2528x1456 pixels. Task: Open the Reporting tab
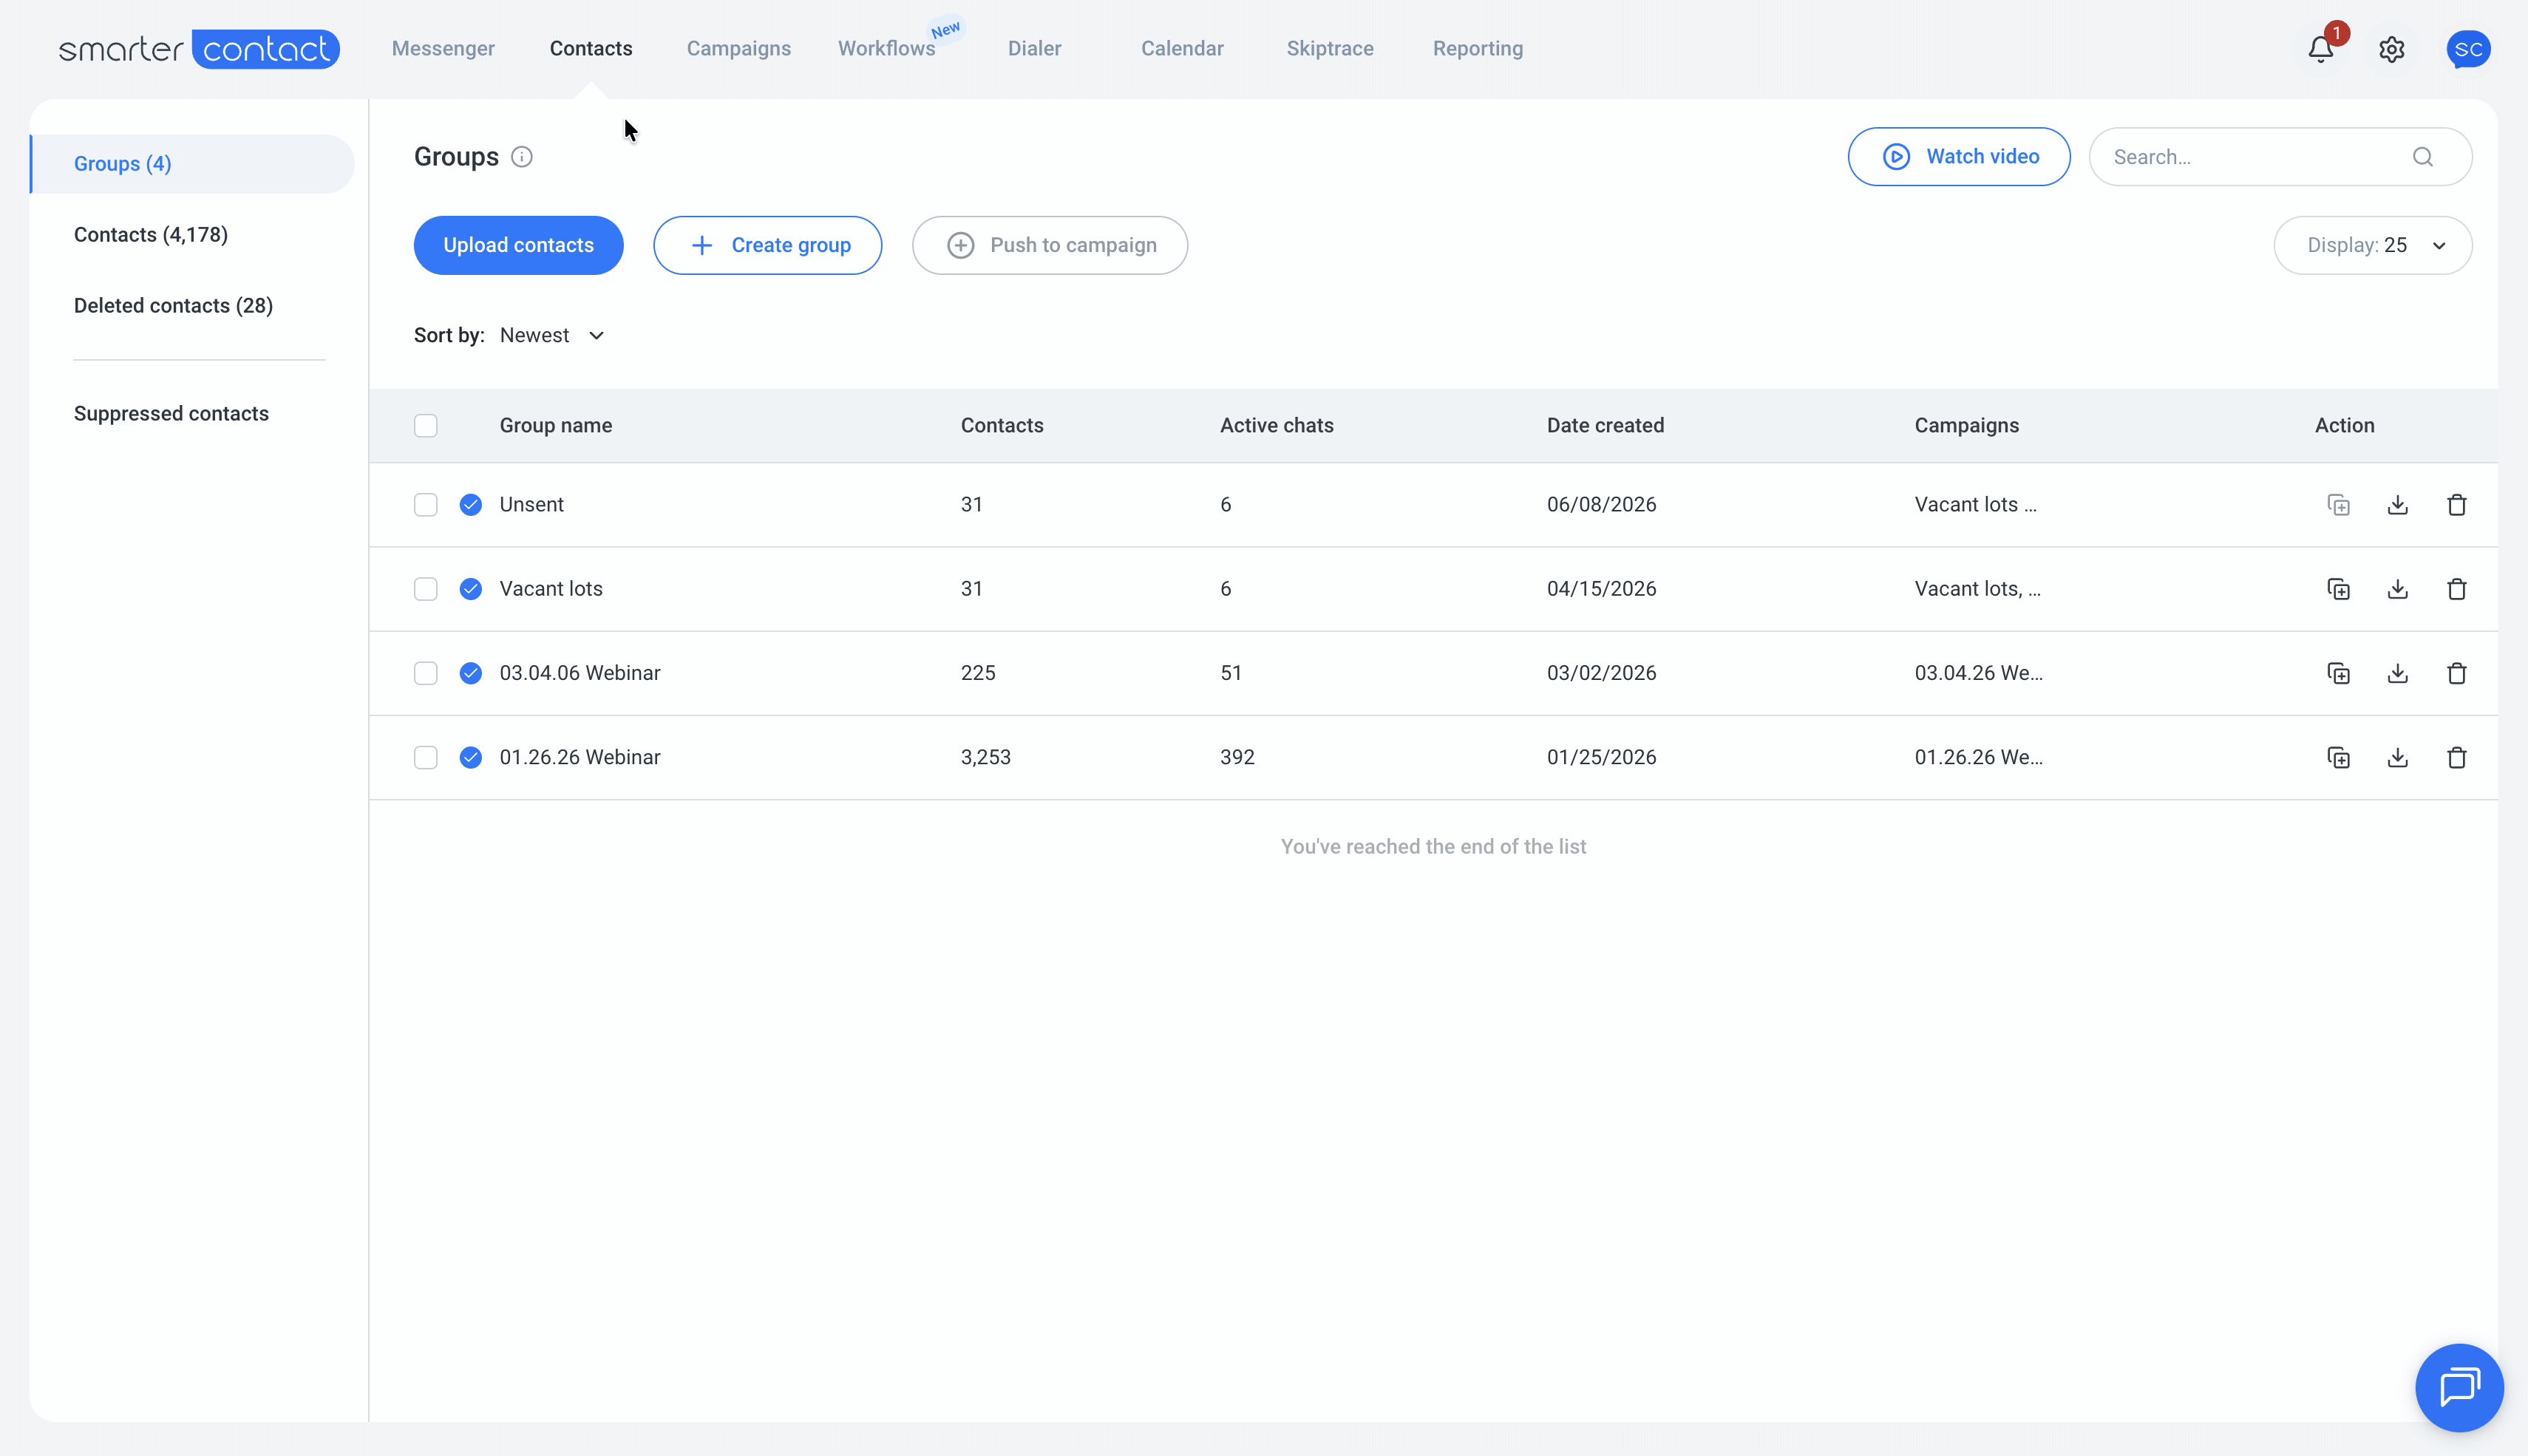click(1477, 48)
